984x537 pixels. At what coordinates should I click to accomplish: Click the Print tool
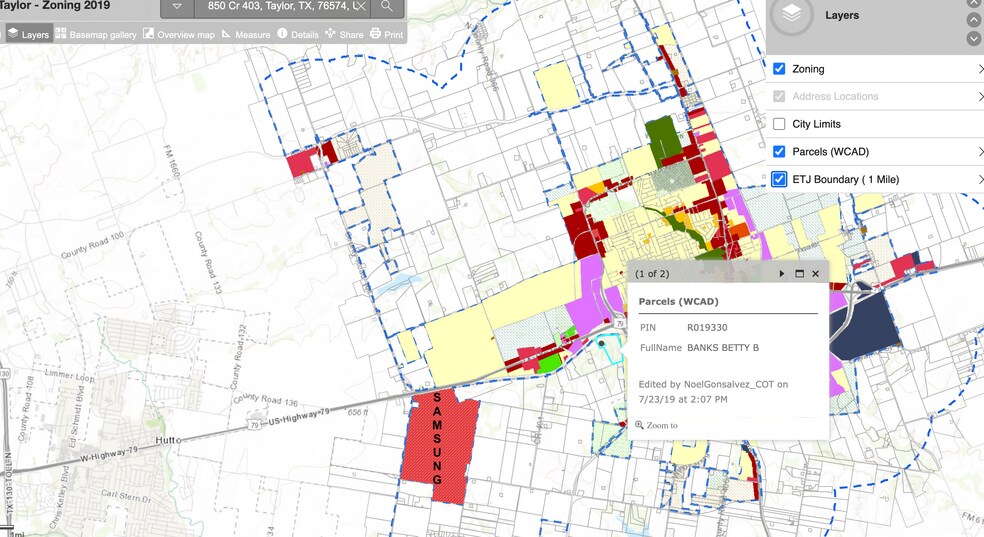tap(386, 35)
